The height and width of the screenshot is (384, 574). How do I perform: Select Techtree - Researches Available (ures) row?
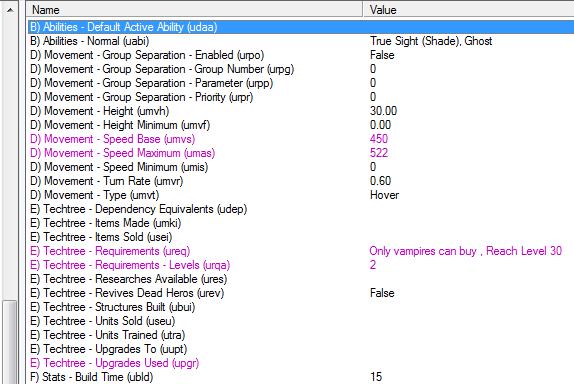click(x=301, y=279)
